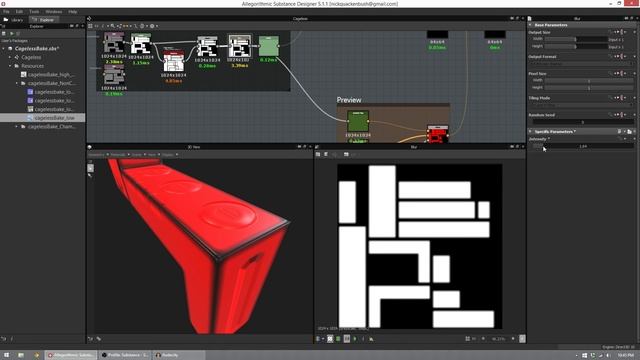Click the tiling toggle icon in 2D view bottom bar
This screenshot has height=360, width=640.
pyautogui.click(x=330, y=339)
